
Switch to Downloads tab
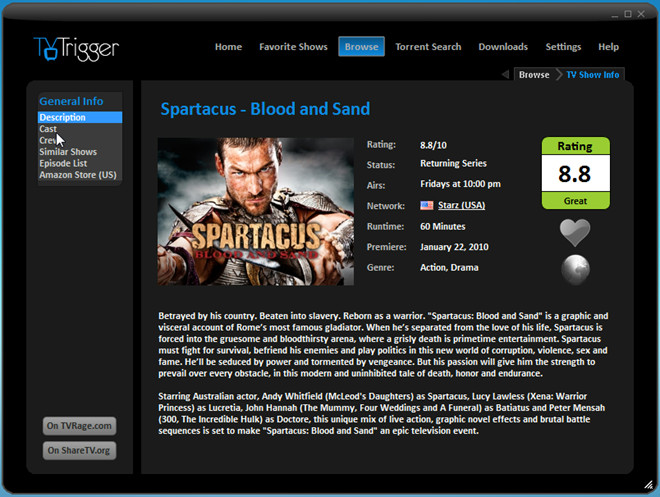503,47
